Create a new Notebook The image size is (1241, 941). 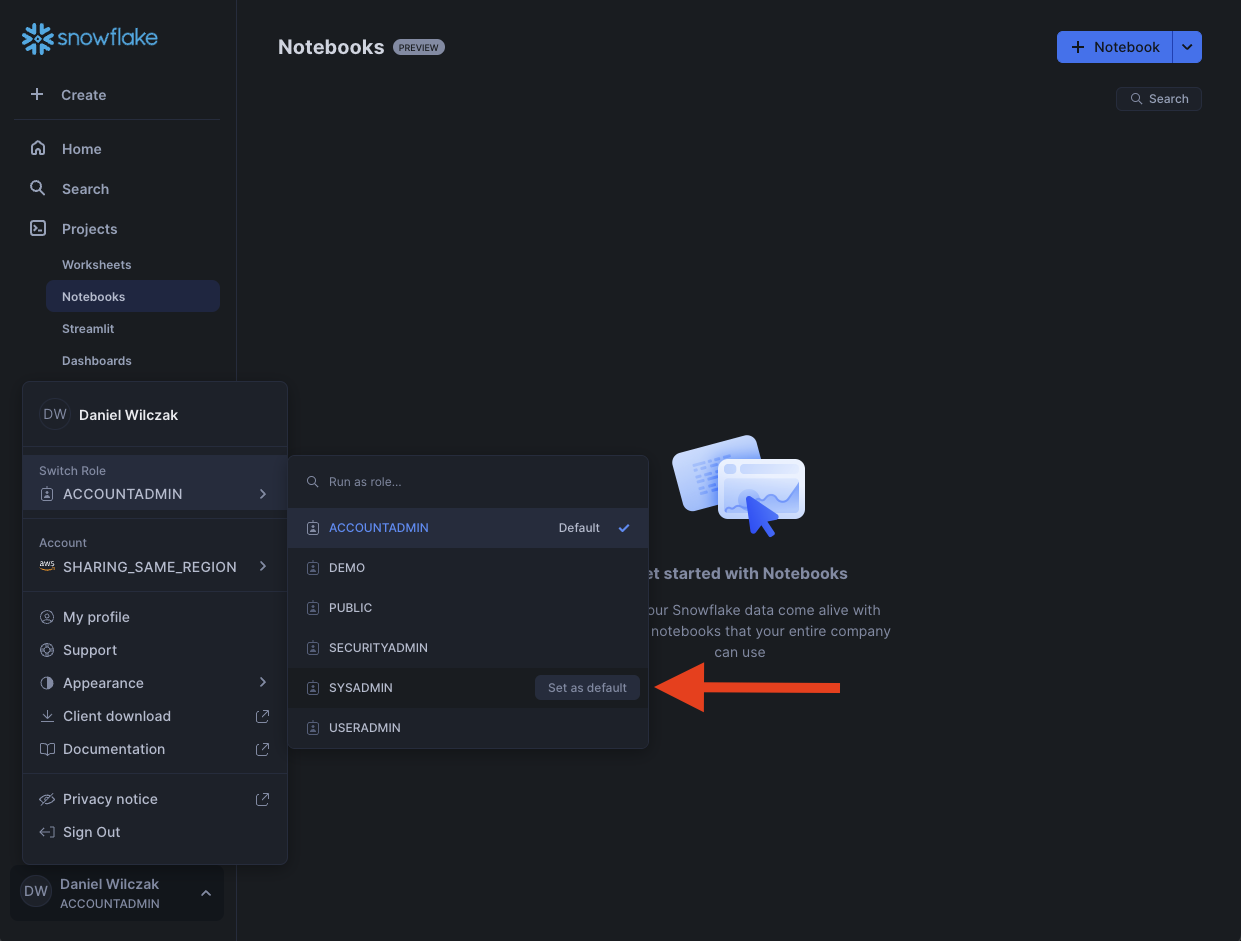click(x=1115, y=47)
